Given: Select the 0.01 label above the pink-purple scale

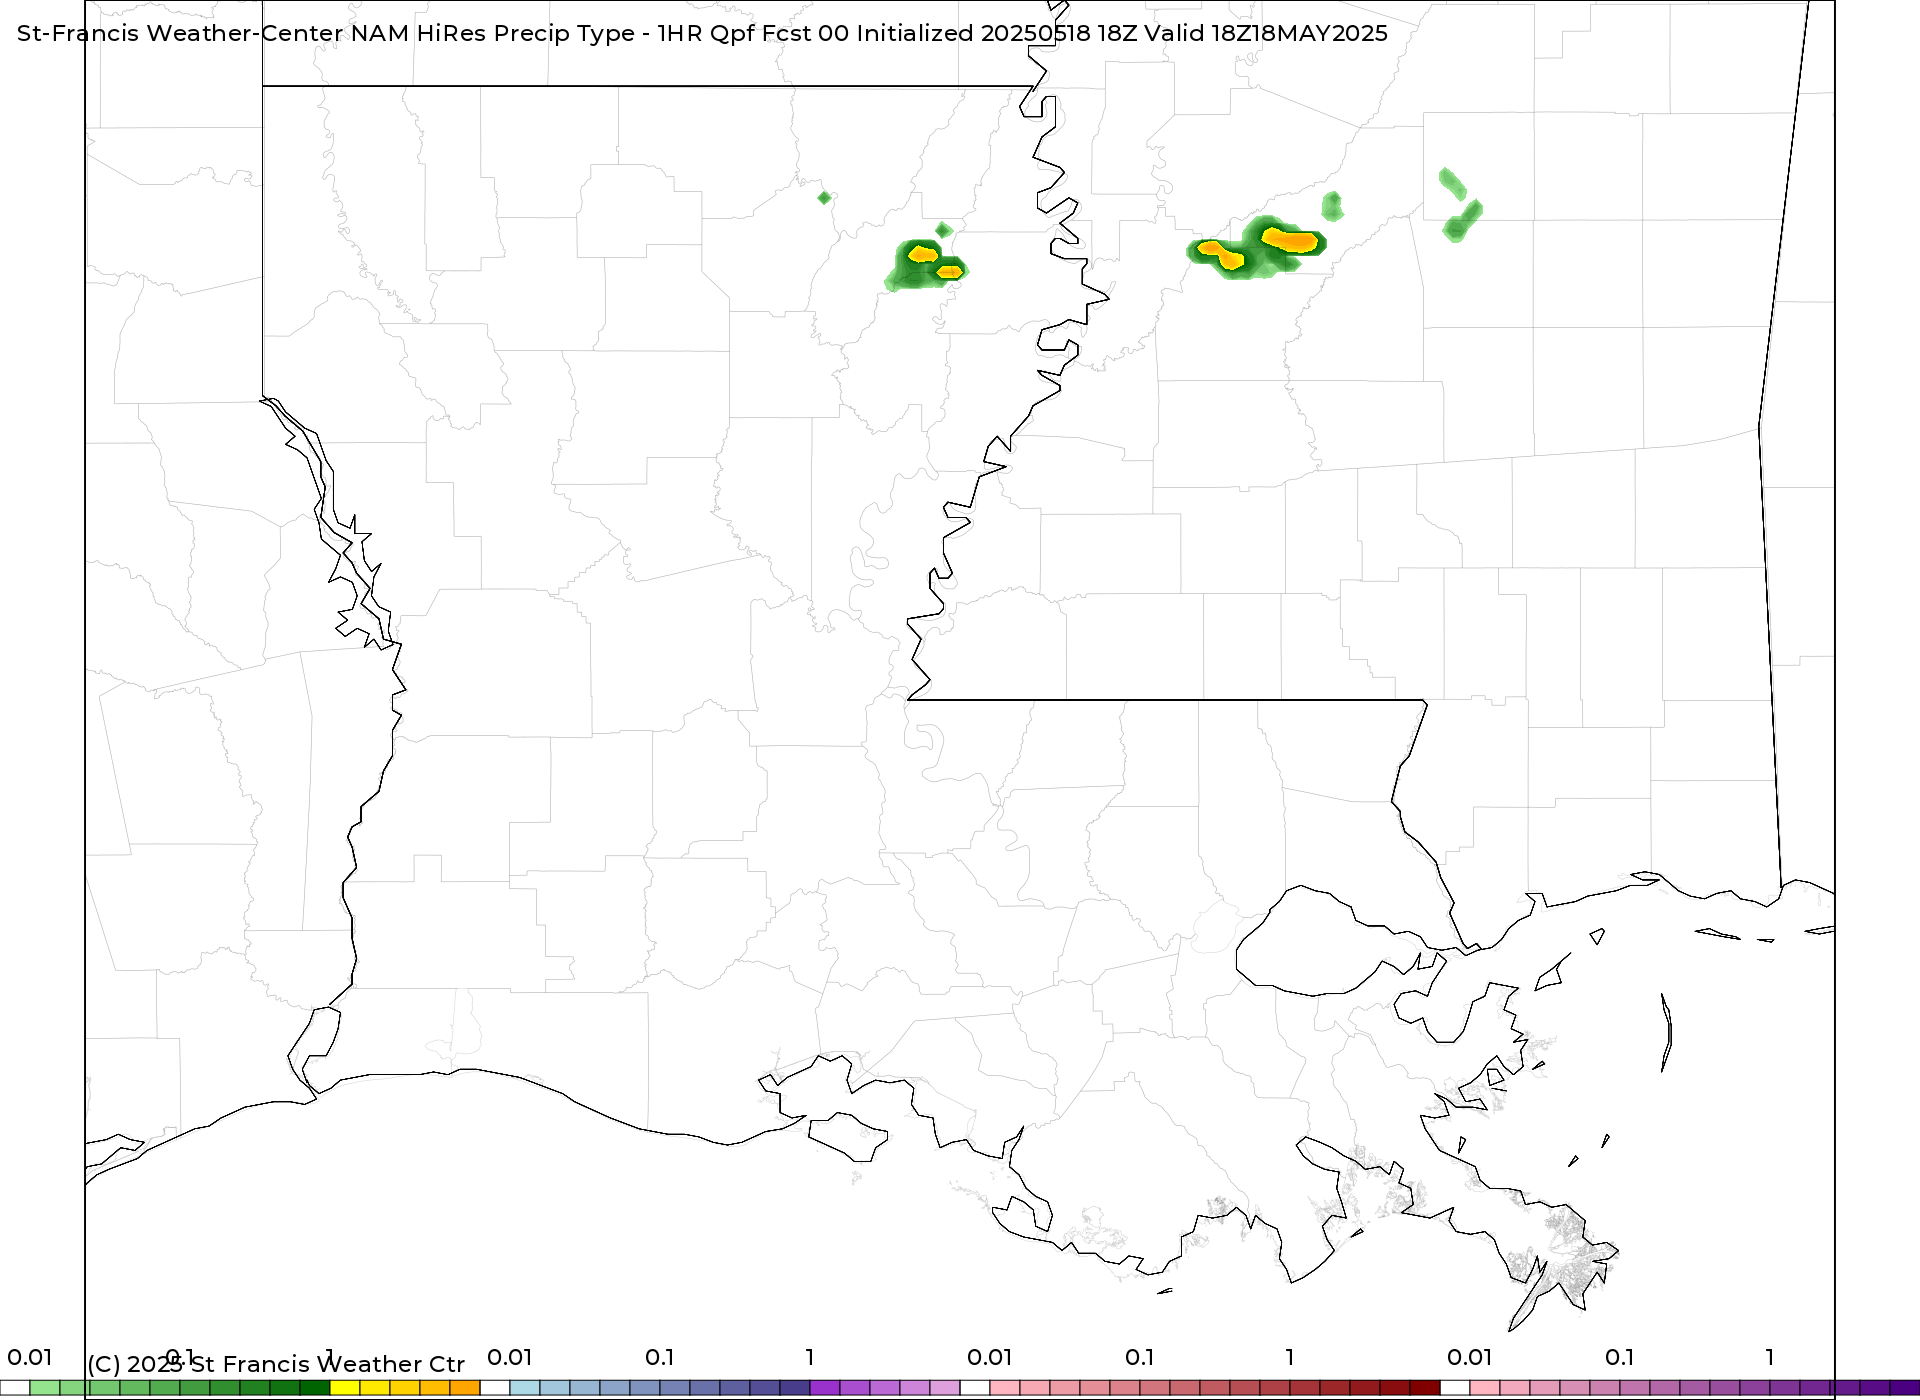Looking at the screenshot, I should click(x=1470, y=1357).
